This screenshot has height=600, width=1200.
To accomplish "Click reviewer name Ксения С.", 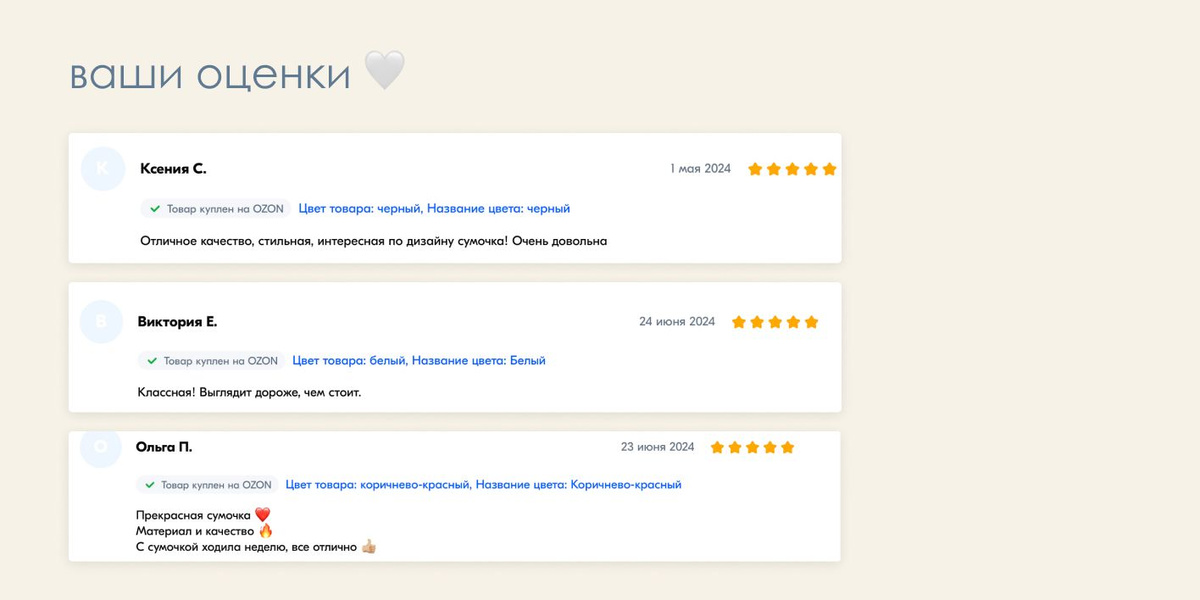I will coord(173,169).
